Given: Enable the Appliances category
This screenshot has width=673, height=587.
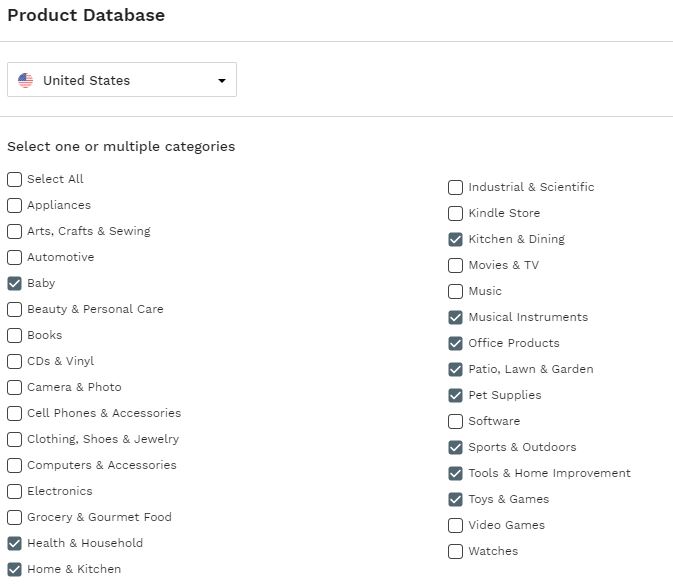Looking at the screenshot, I should click(15, 206).
